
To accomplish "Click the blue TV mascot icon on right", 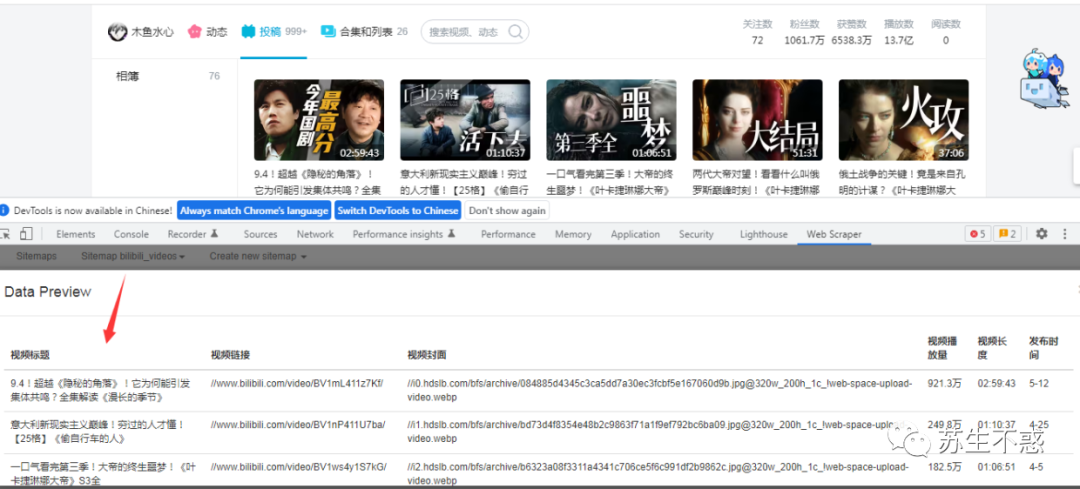I will coord(1043,80).
